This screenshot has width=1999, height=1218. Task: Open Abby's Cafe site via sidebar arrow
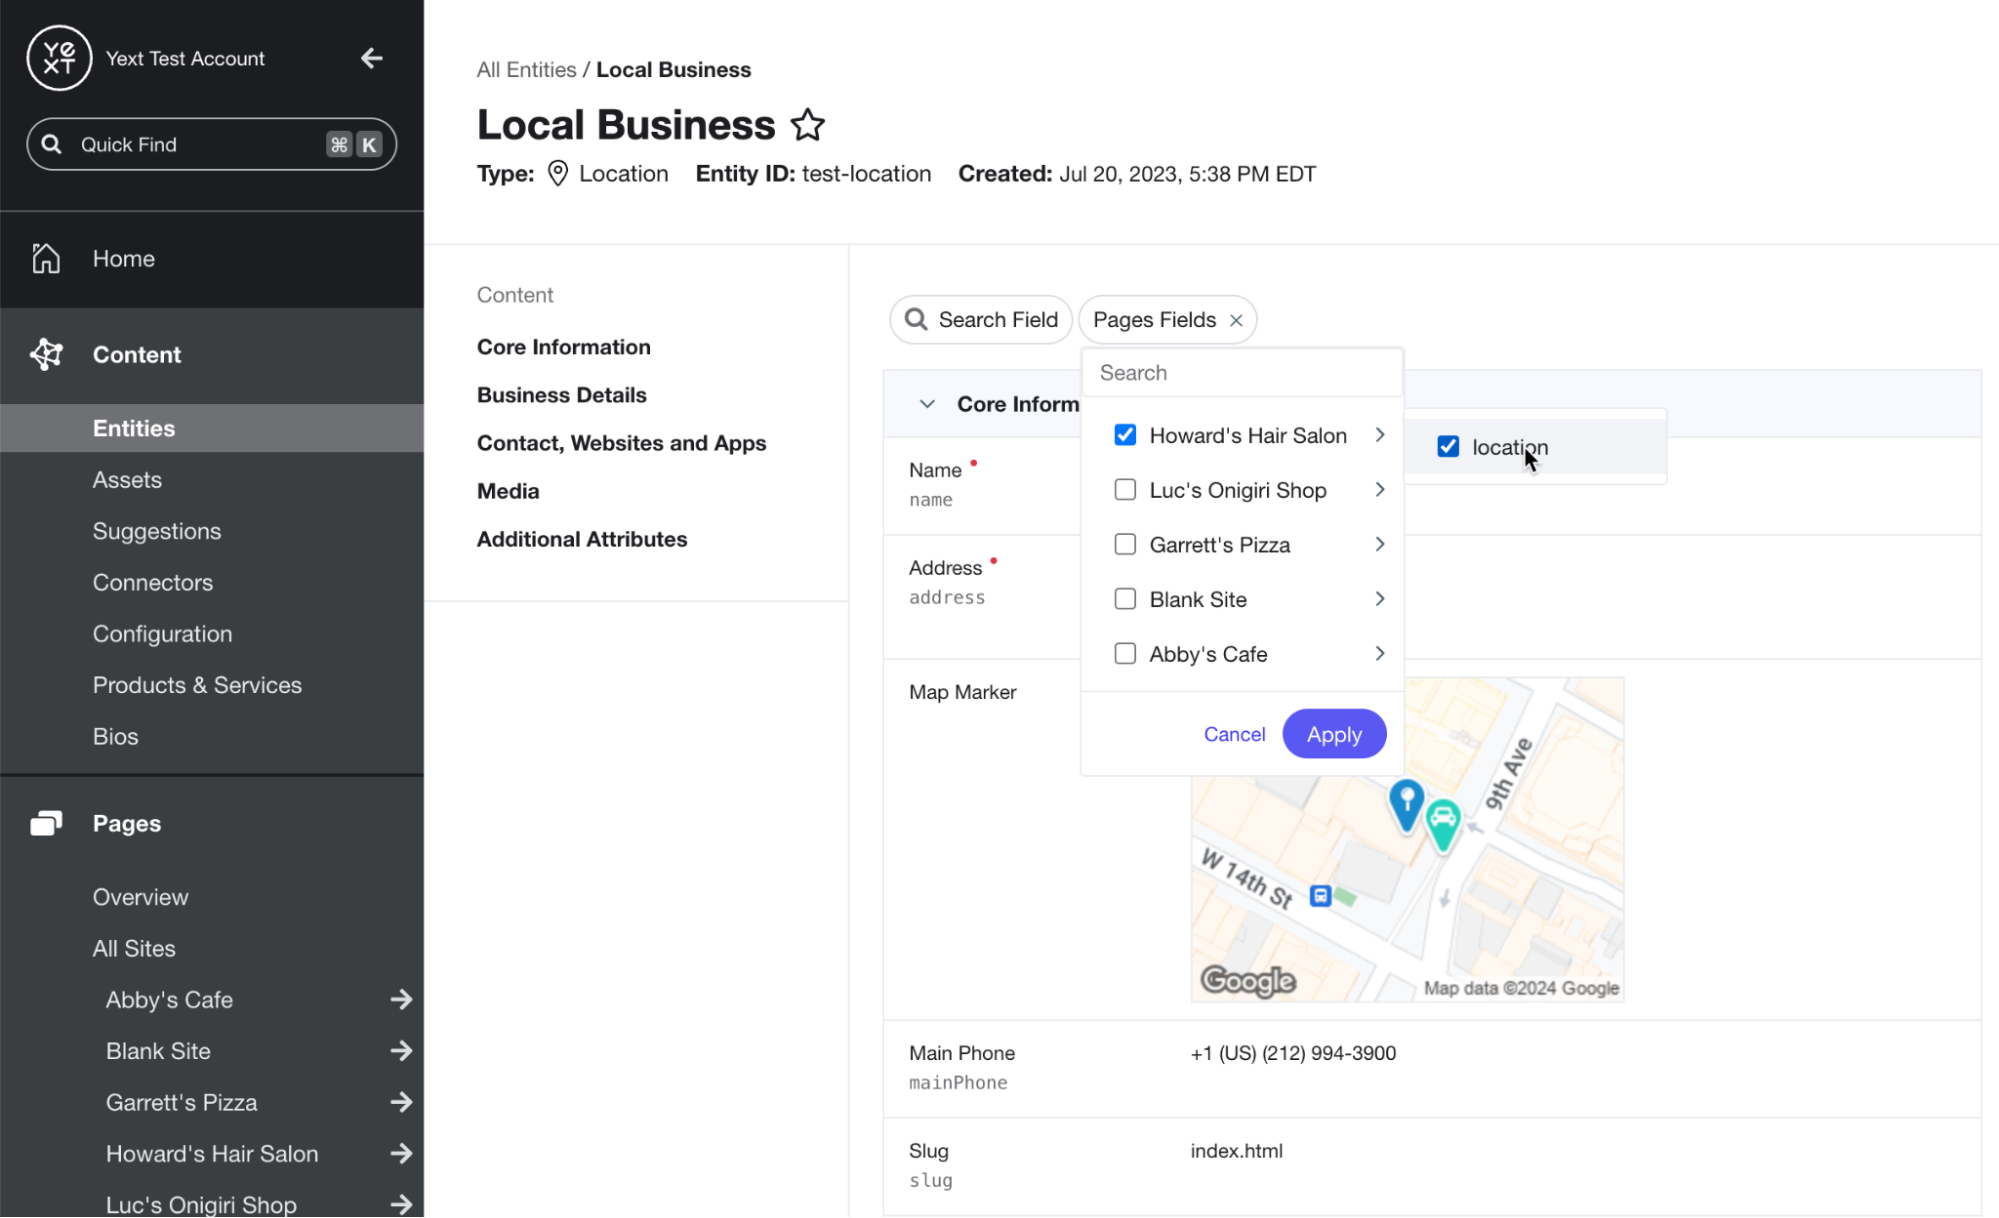(x=401, y=999)
